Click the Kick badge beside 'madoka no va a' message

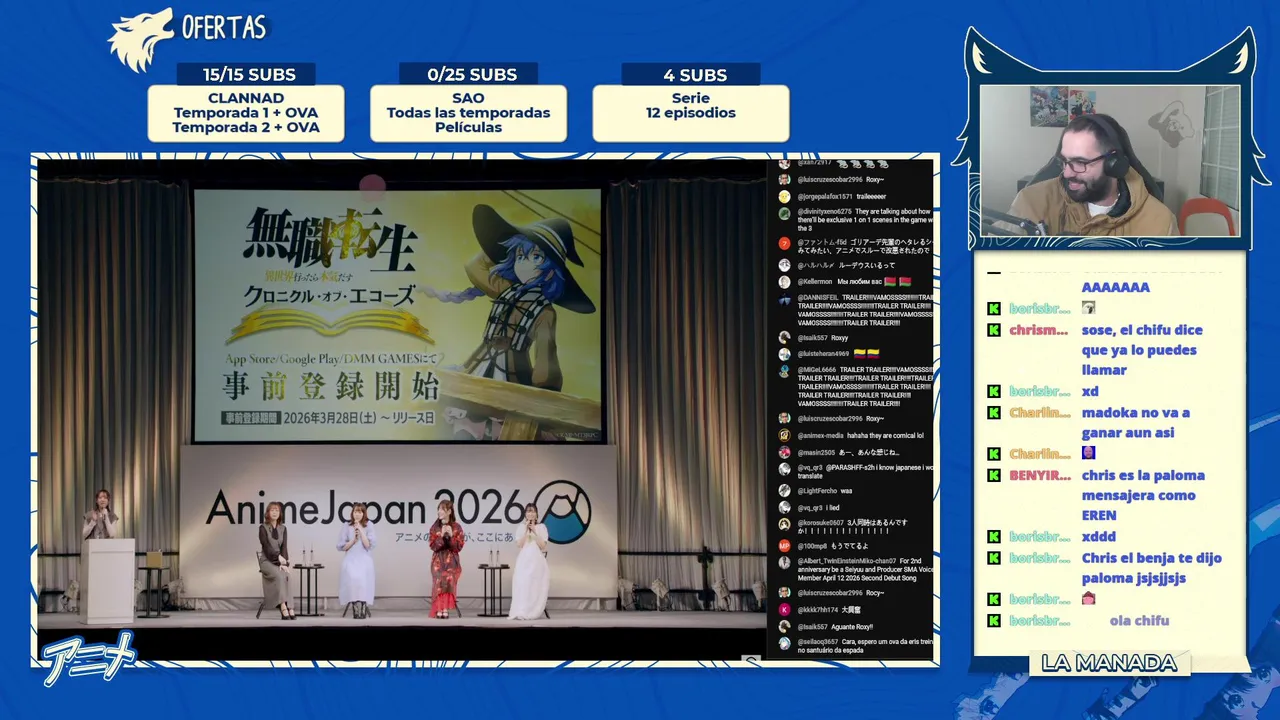coord(994,412)
